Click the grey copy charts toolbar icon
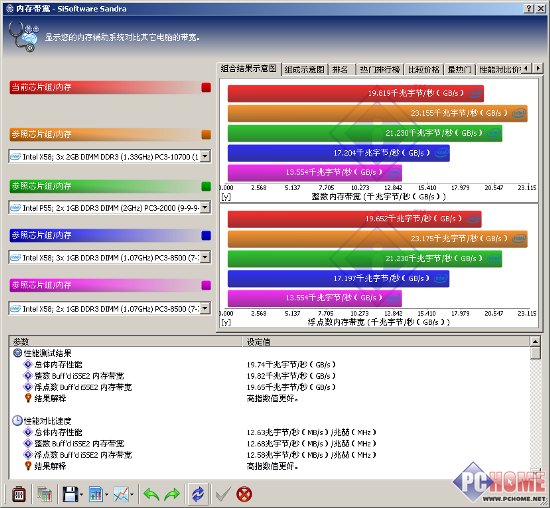550x508 pixels. click(x=44, y=494)
